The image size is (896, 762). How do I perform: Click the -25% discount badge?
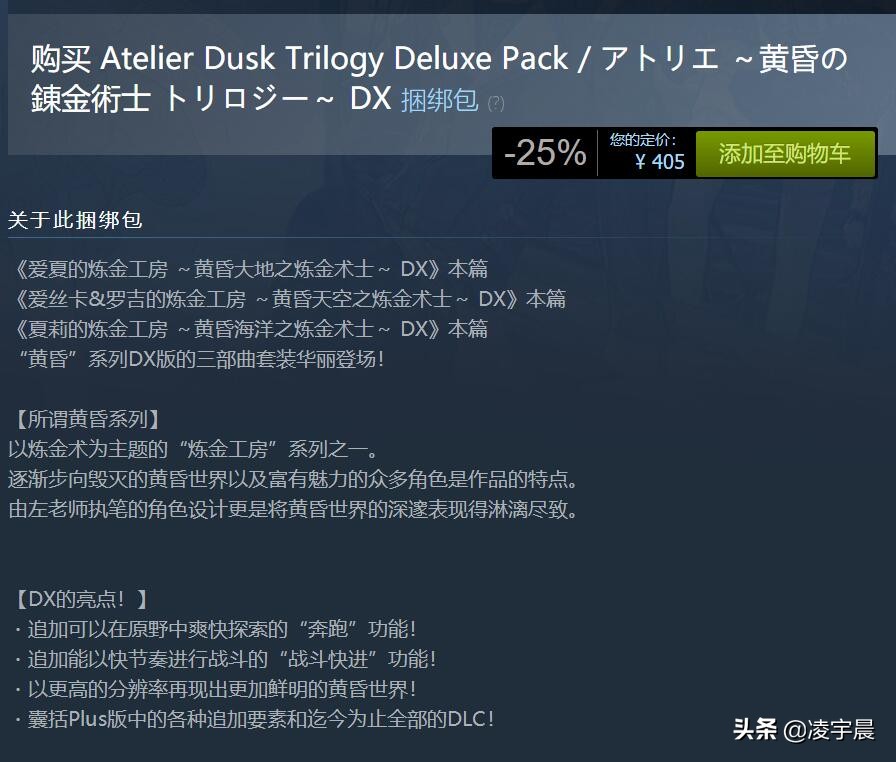545,153
